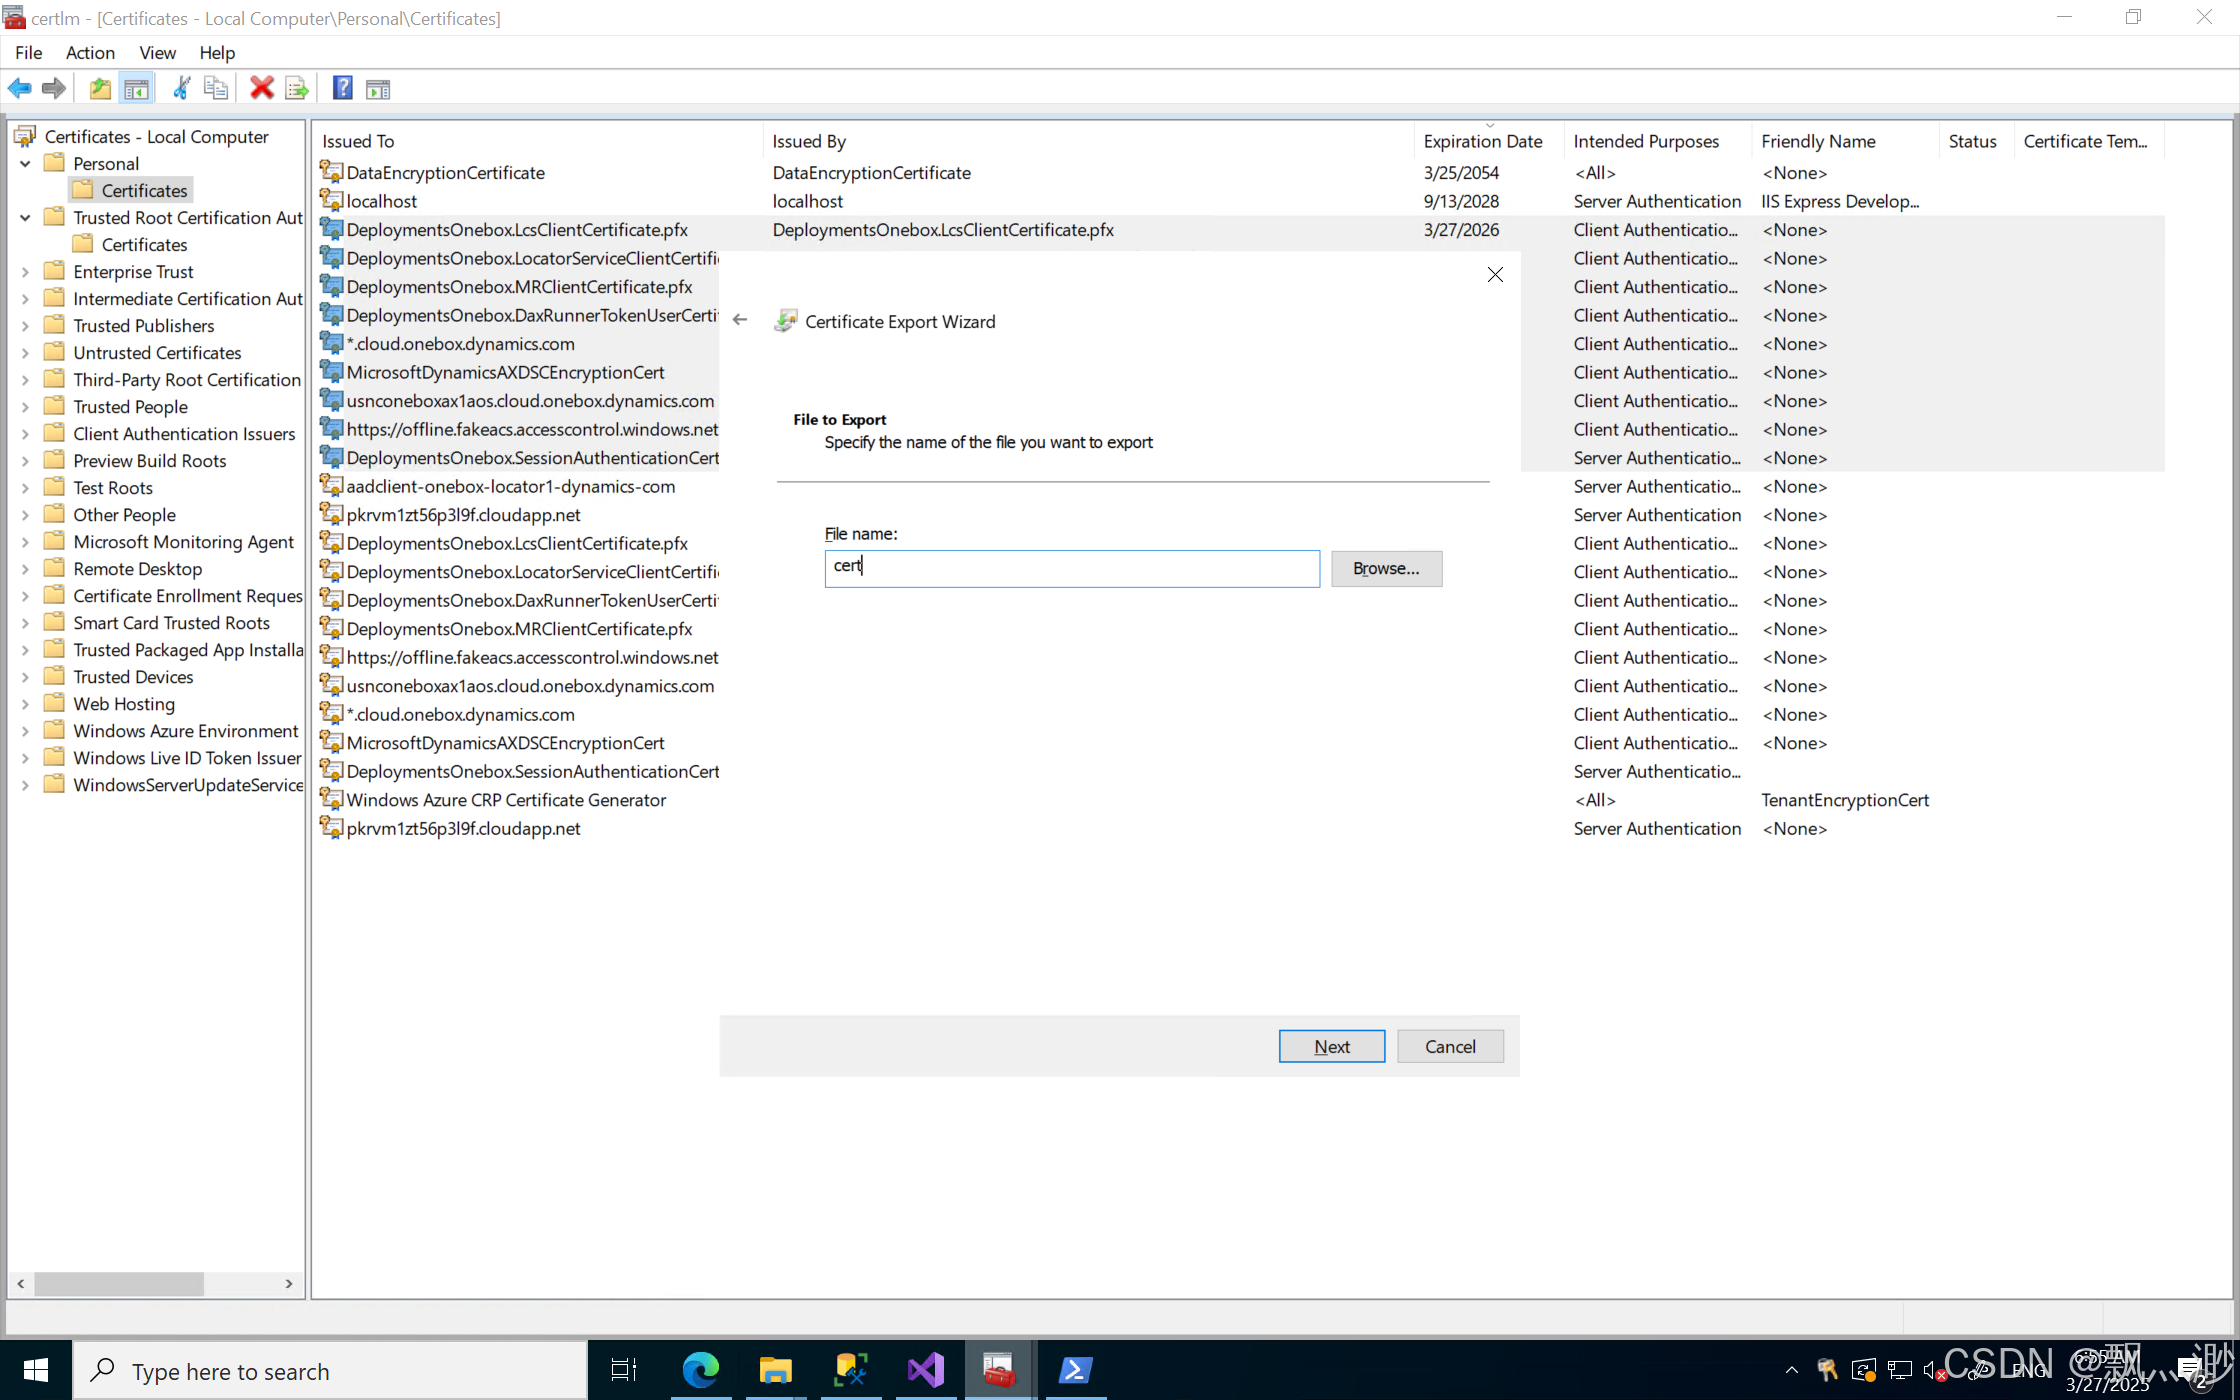Screen dimensions: 2240x1400
Task: Click the Cut scissors toolbar icon
Action: [181, 89]
